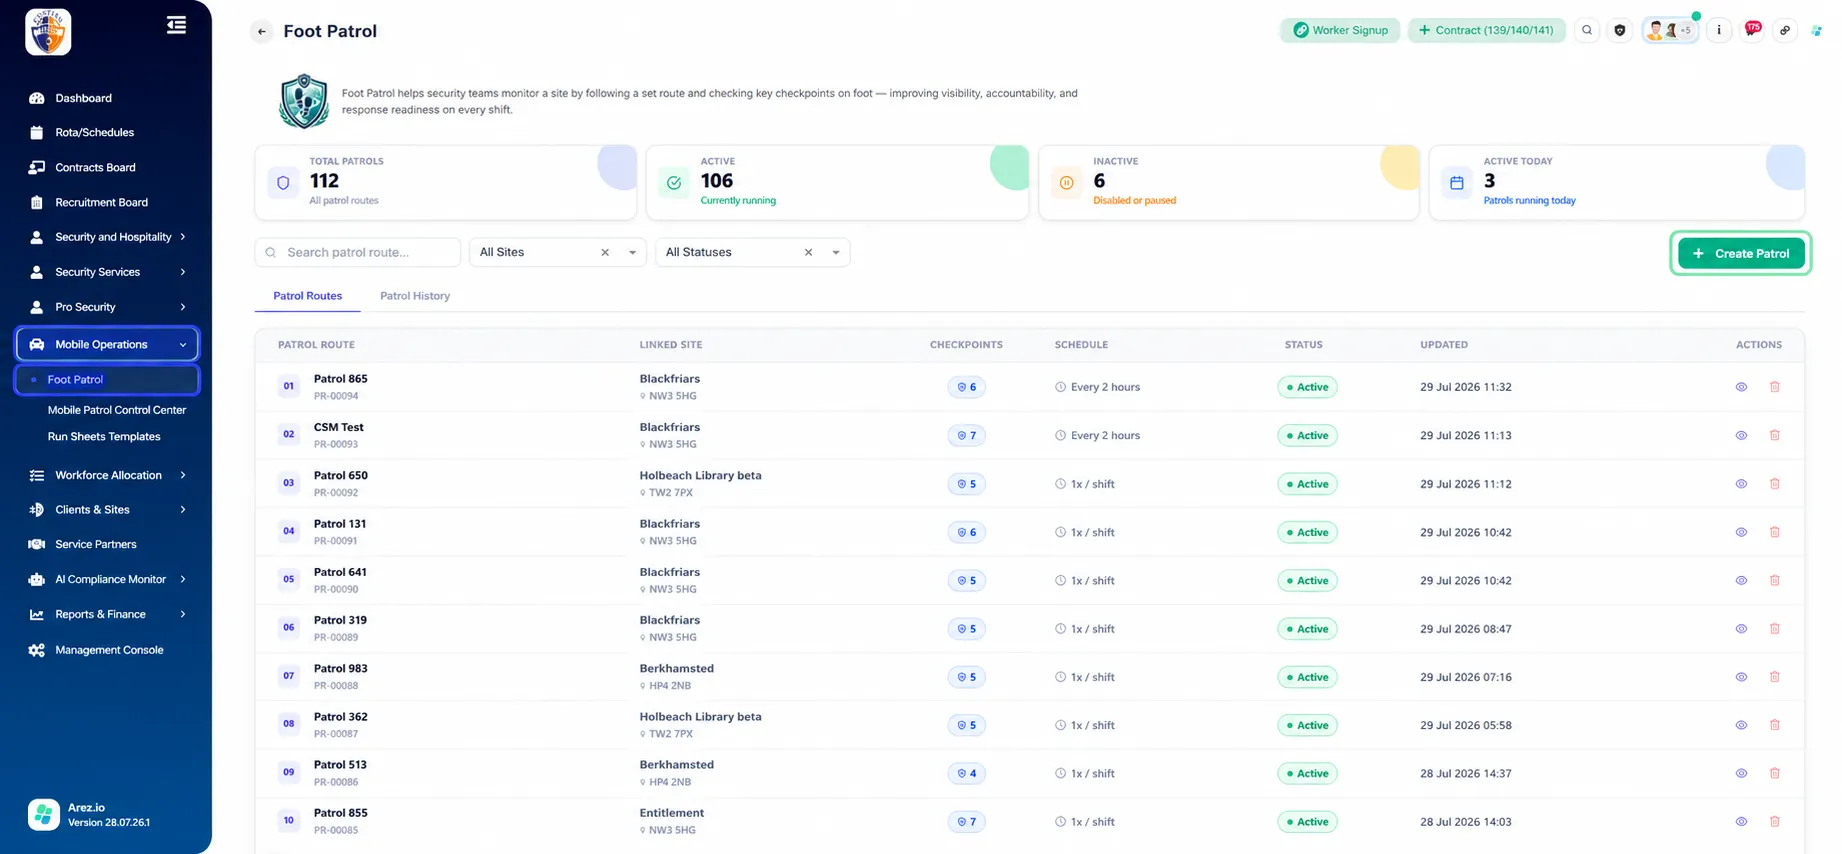Switch to the Patrol History tab
The width and height of the screenshot is (1842, 854).
pyautogui.click(x=415, y=296)
